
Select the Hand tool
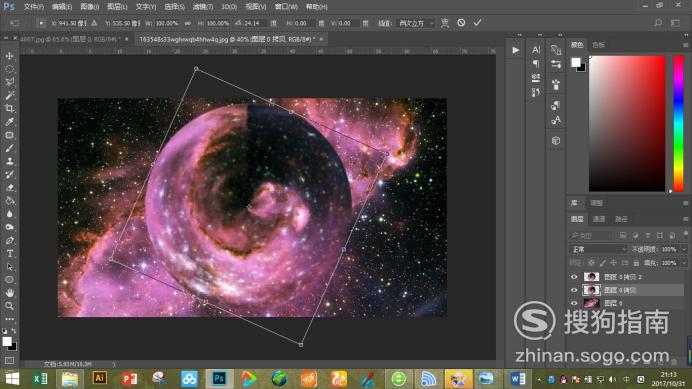tap(9, 293)
